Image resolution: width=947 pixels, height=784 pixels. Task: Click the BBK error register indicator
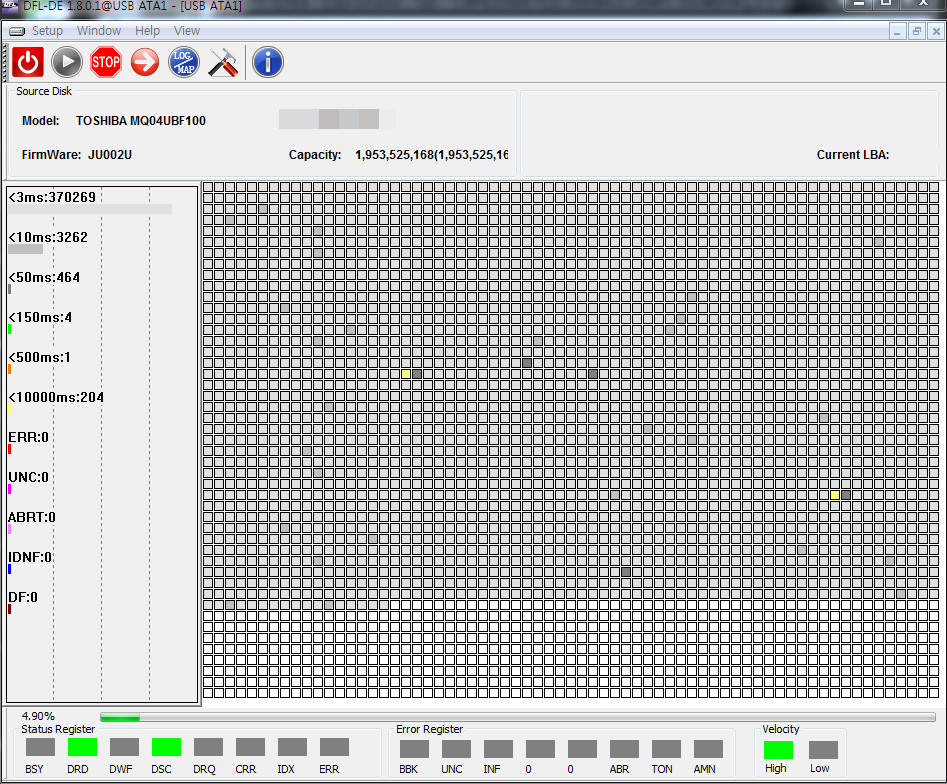click(414, 749)
